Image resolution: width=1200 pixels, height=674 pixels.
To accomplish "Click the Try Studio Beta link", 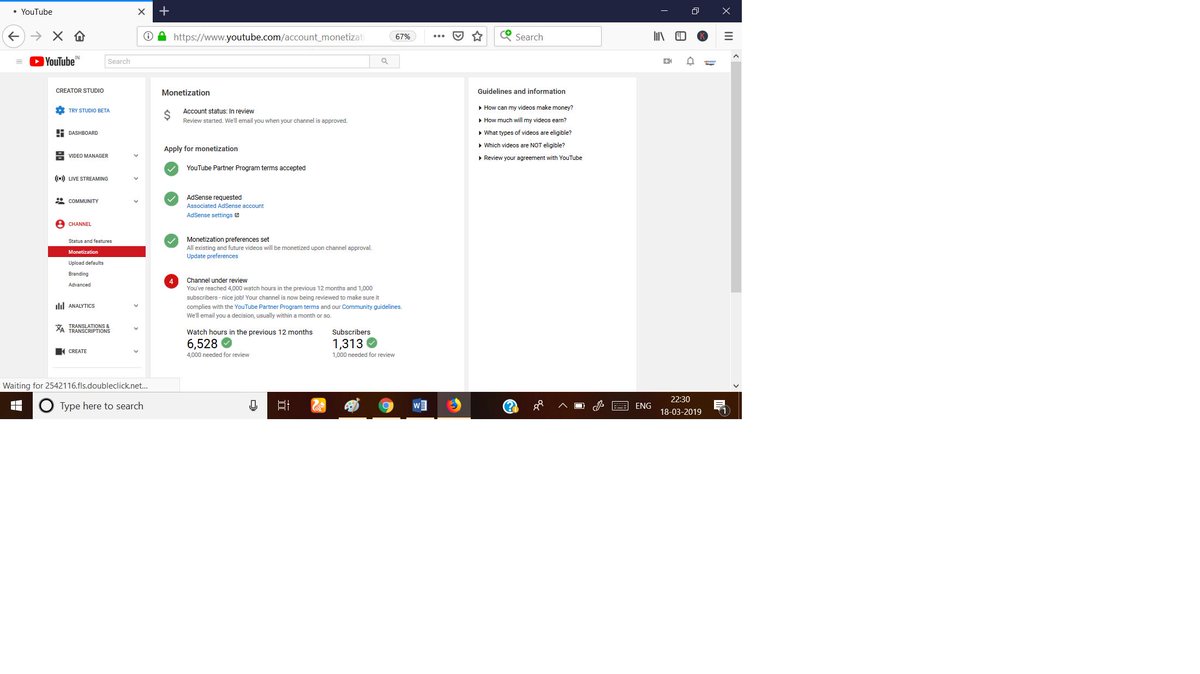I will coord(89,110).
